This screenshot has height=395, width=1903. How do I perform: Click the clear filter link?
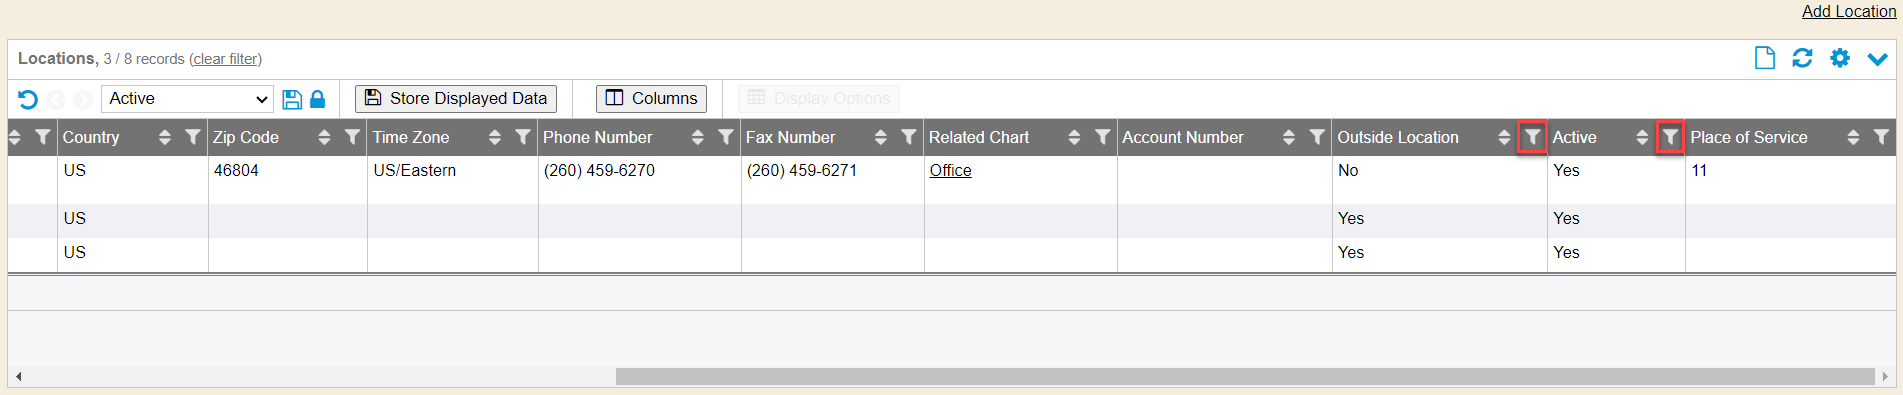pyautogui.click(x=226, y=59)
